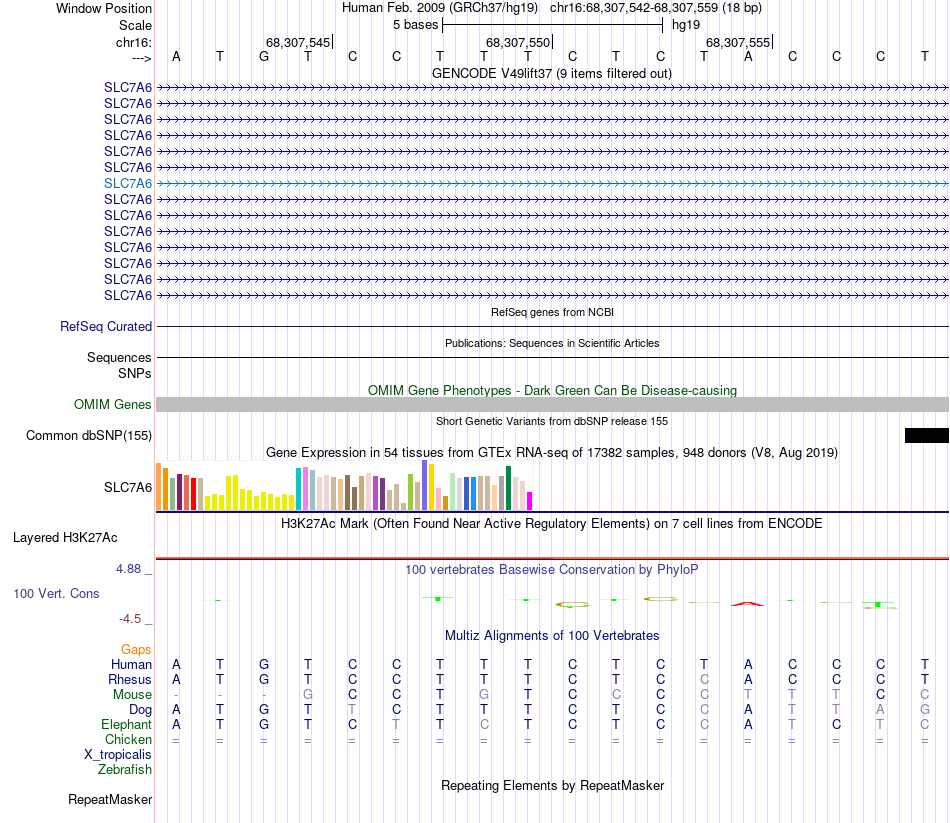Select the Zebrafish species label

125,769
